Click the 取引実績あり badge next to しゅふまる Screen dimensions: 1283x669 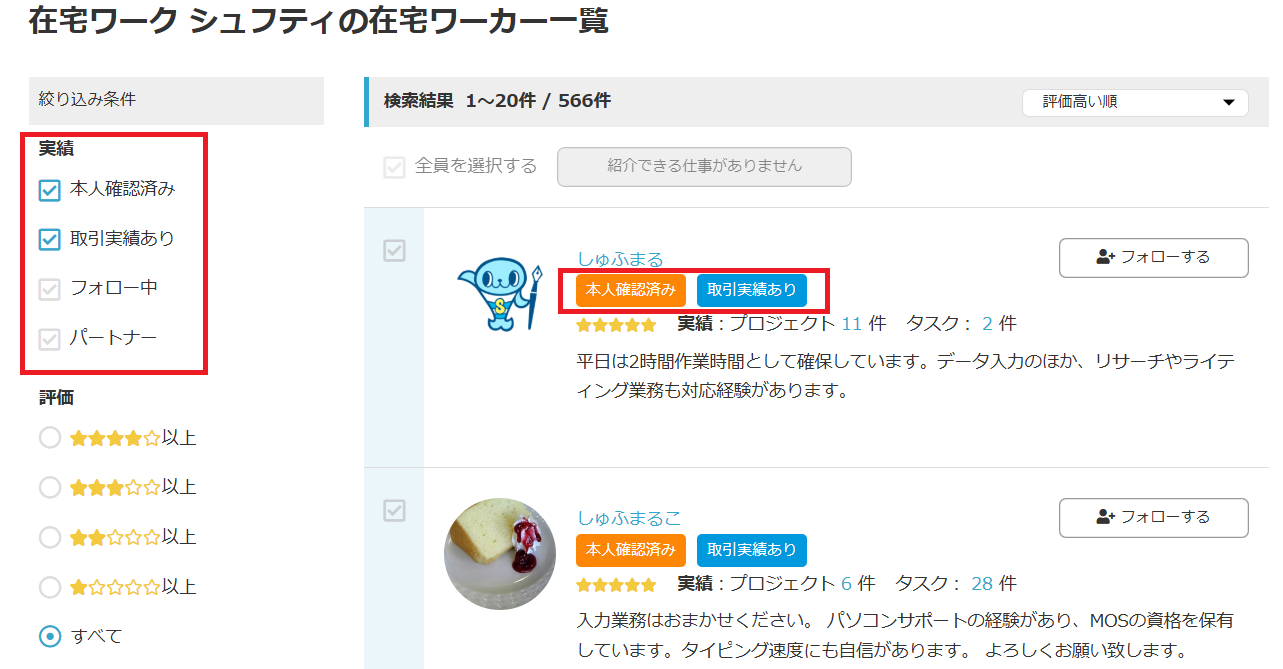pos(751,290)
